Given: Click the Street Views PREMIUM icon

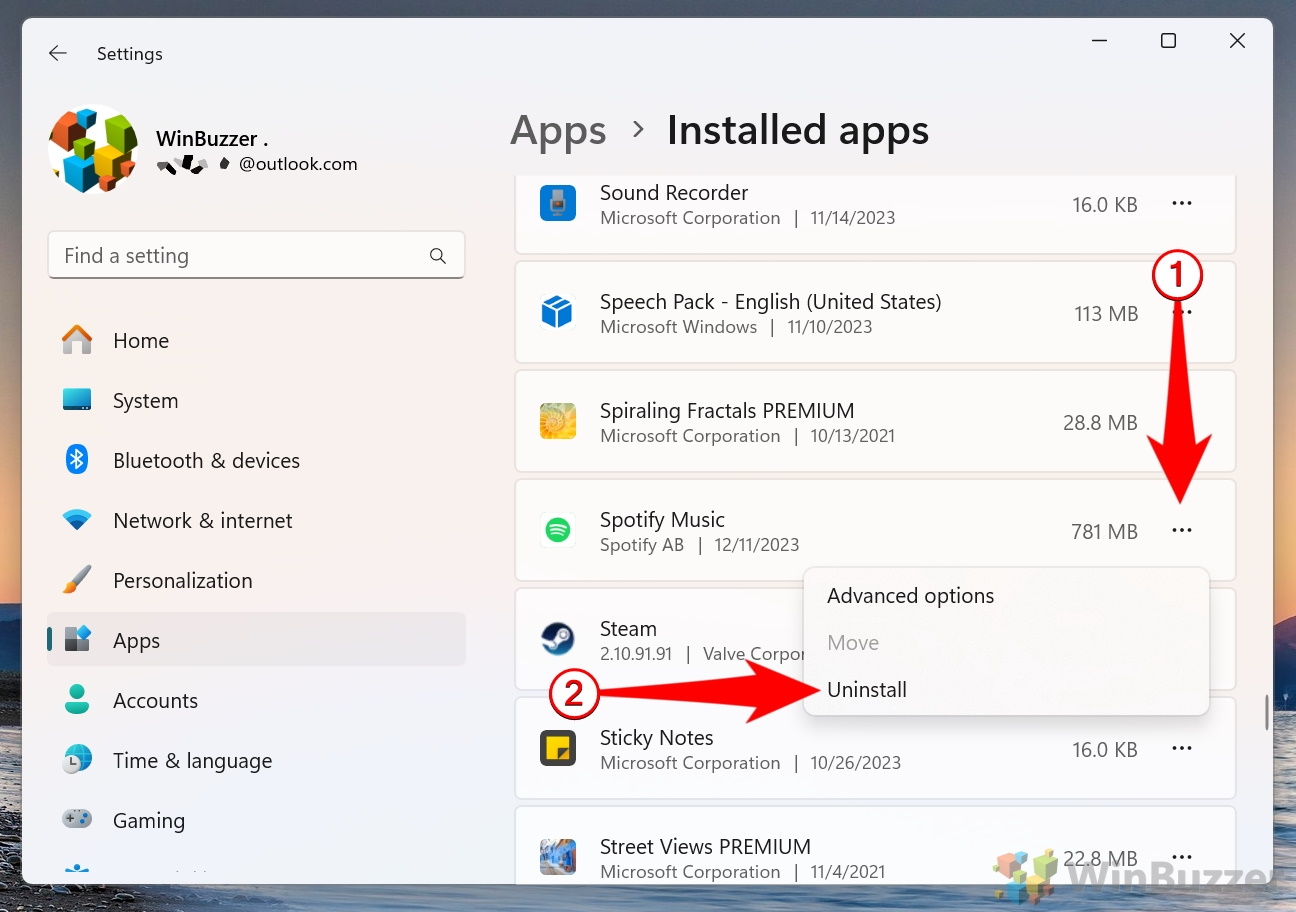Looking at the screenshot, I should coord(558,857).
